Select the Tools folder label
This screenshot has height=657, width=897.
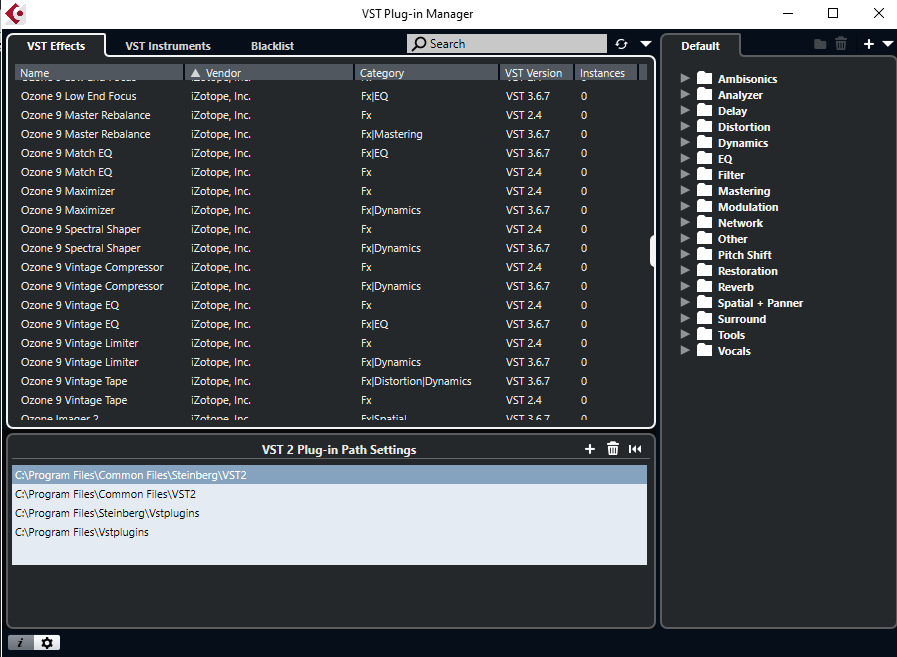731,335
